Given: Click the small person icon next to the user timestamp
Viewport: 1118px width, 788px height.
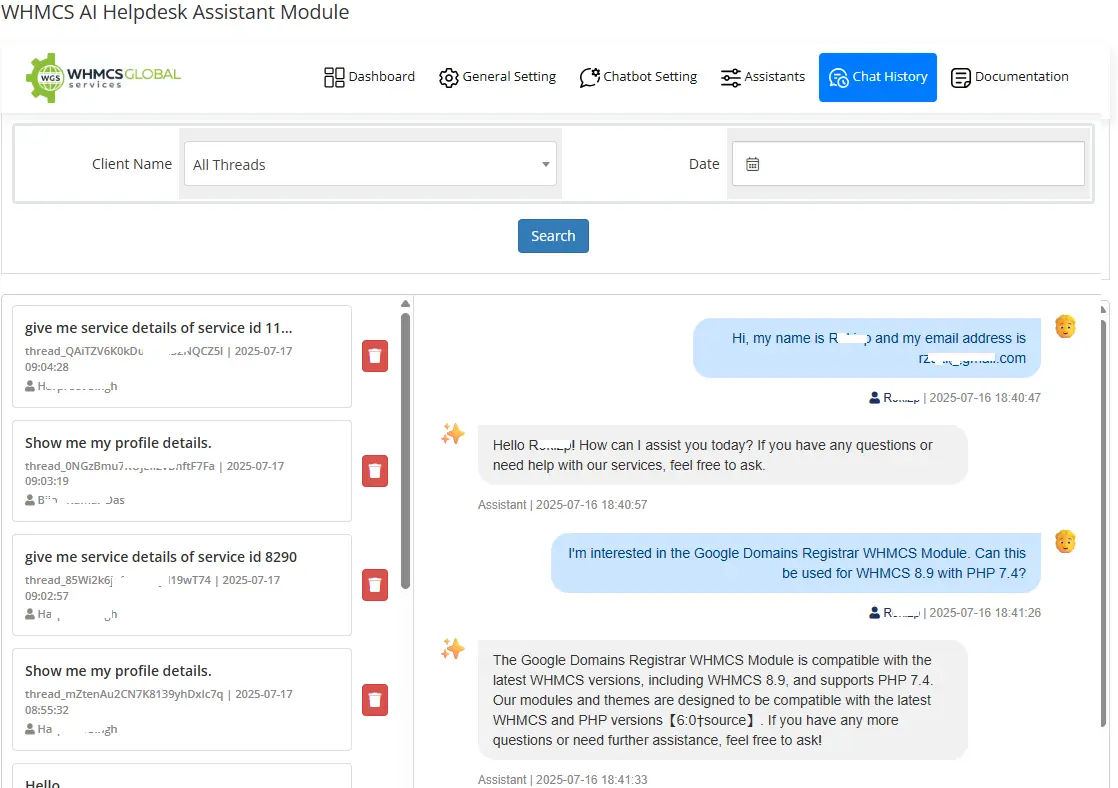Looking at the screenshot, I should click(x=874, y=397).
